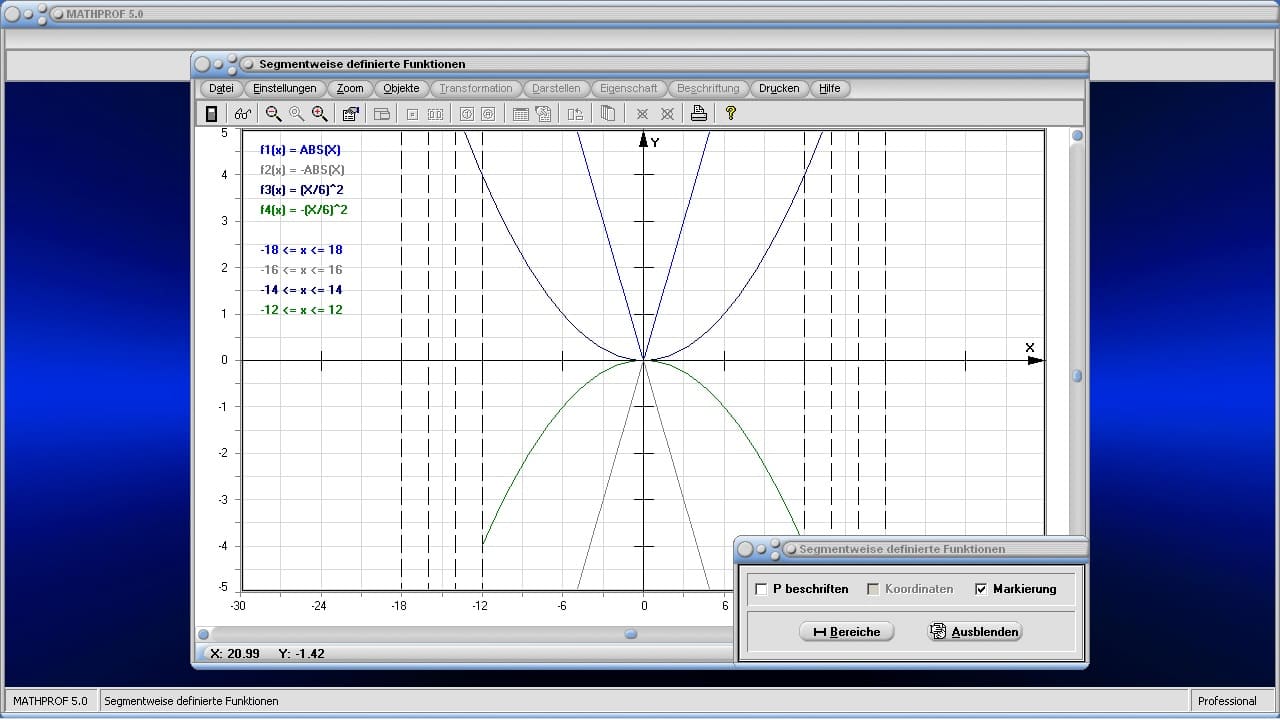The height and width of the screenshot is (720, 1280).
Task: Open the Zoom menu
Action: [350, 88]
